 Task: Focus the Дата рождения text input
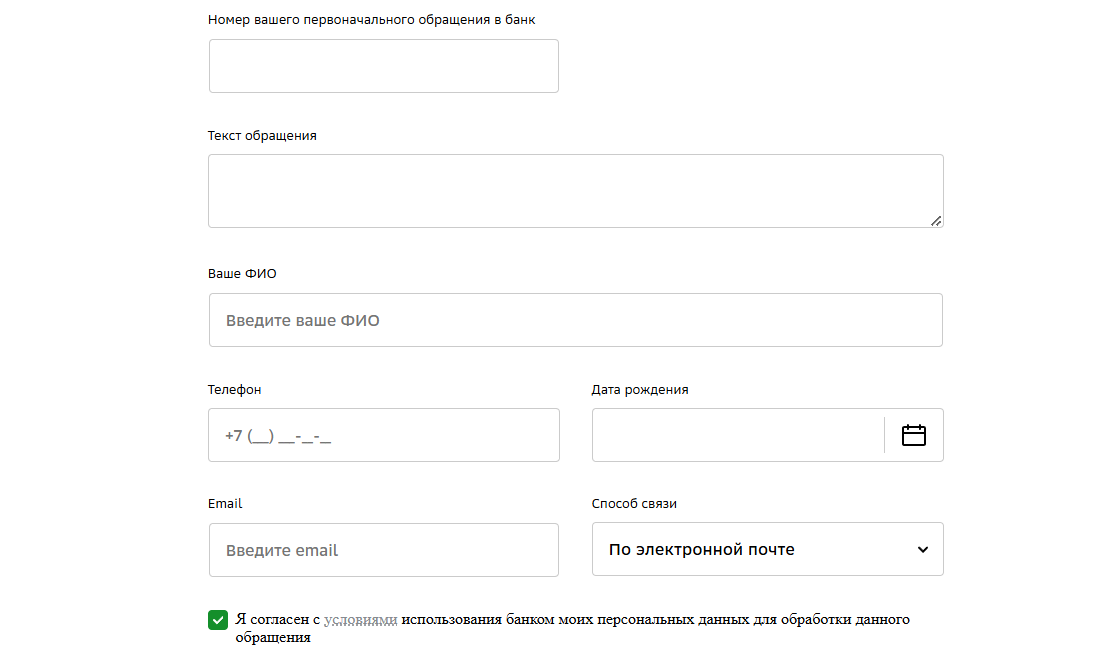tap(738, 435)
